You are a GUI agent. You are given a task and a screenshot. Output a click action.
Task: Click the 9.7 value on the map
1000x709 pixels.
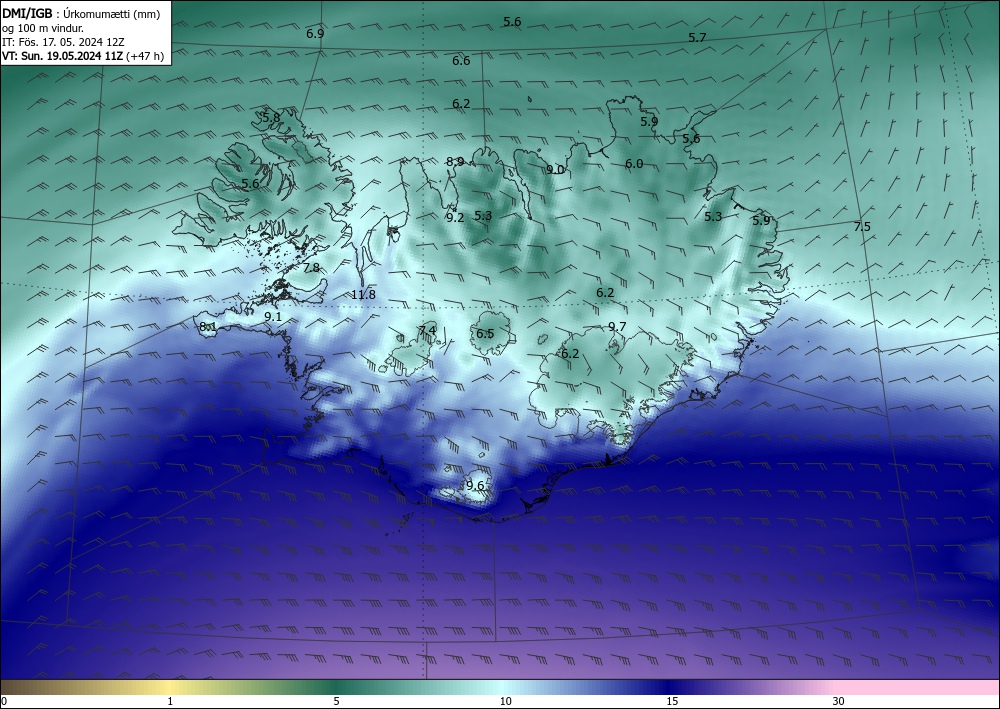click(617, 326)
